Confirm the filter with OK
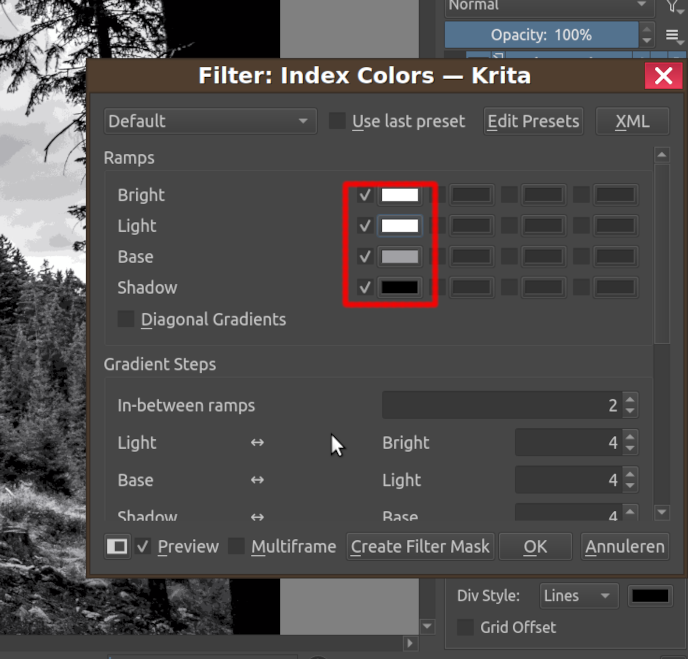Viewport: 688px width, 659px height. tap(535, 547)
